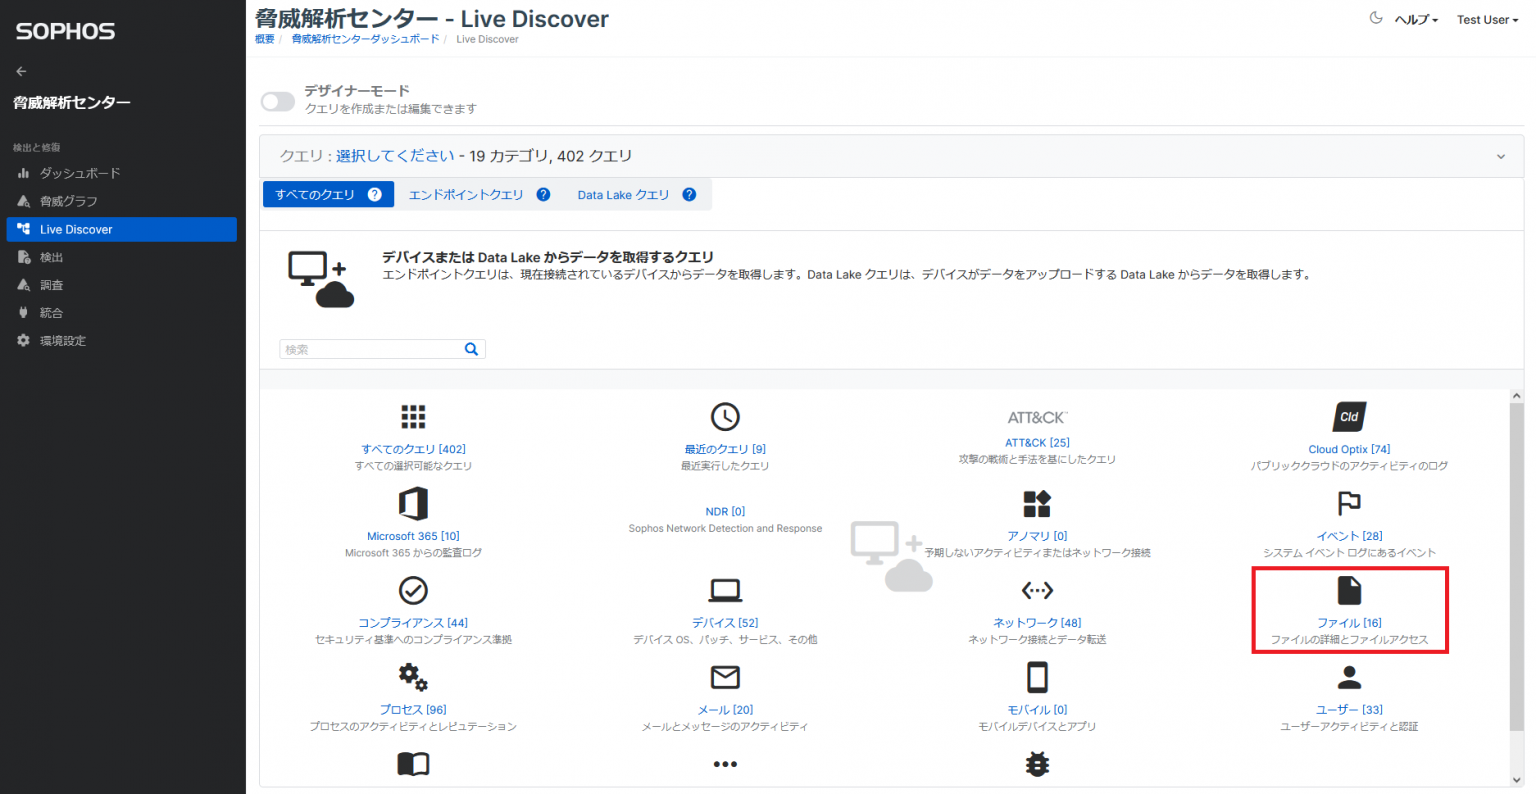The height and width of the screenshot is (794, 1536).
Task: Select the コンプライアンス checkmark icon
Action: point(413,591)
